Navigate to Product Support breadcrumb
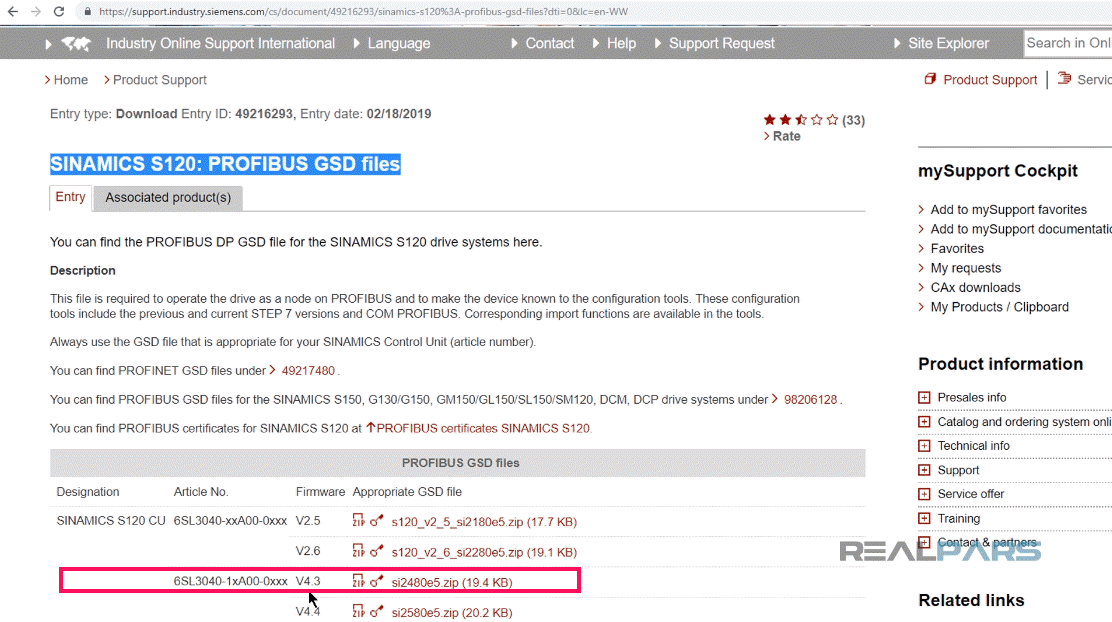Image resolution: width=1112 pixels, height=622 pixels. click(160, 80)
